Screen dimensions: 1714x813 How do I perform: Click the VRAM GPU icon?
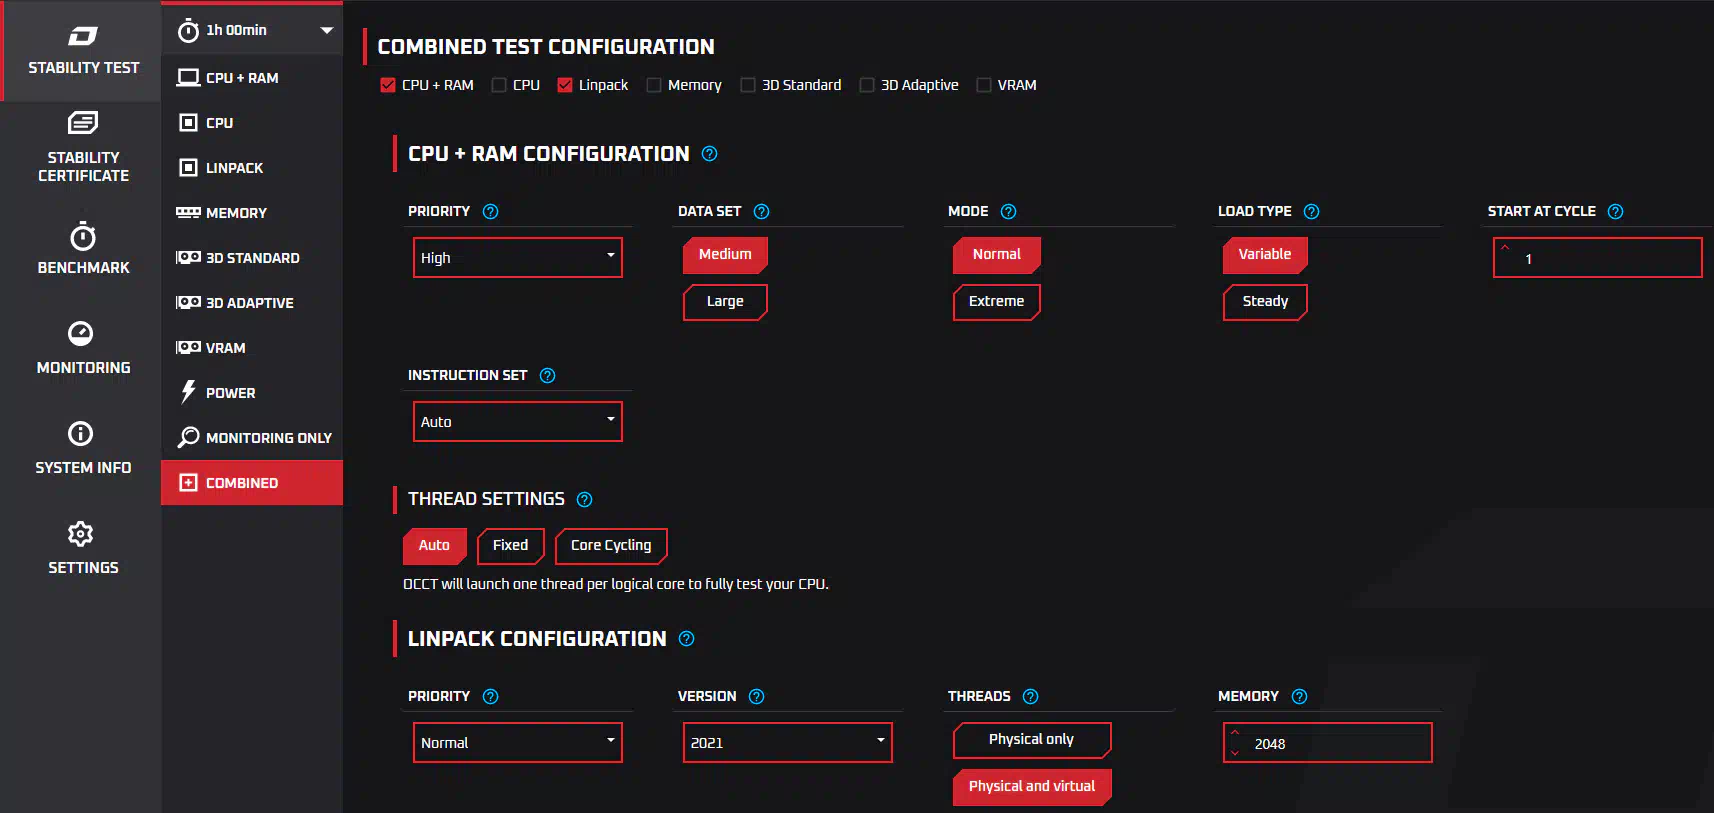tap(188, 347)
